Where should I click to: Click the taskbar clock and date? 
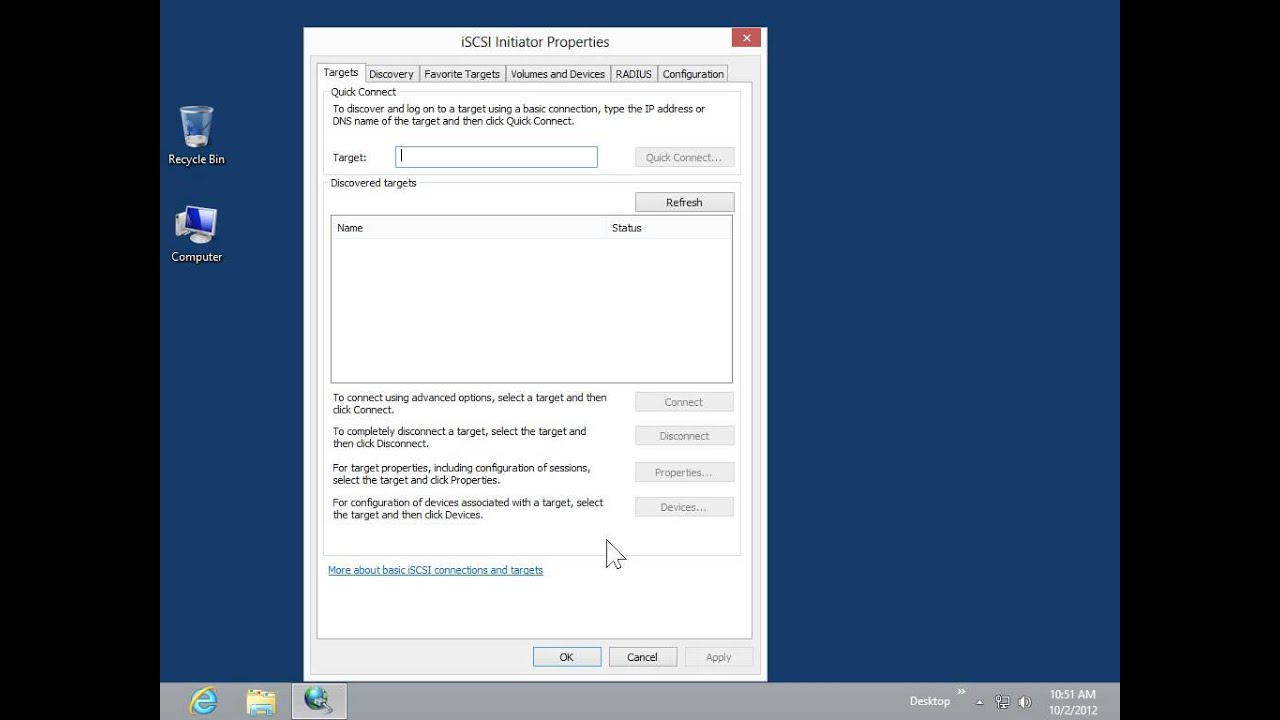(1073, 702)
